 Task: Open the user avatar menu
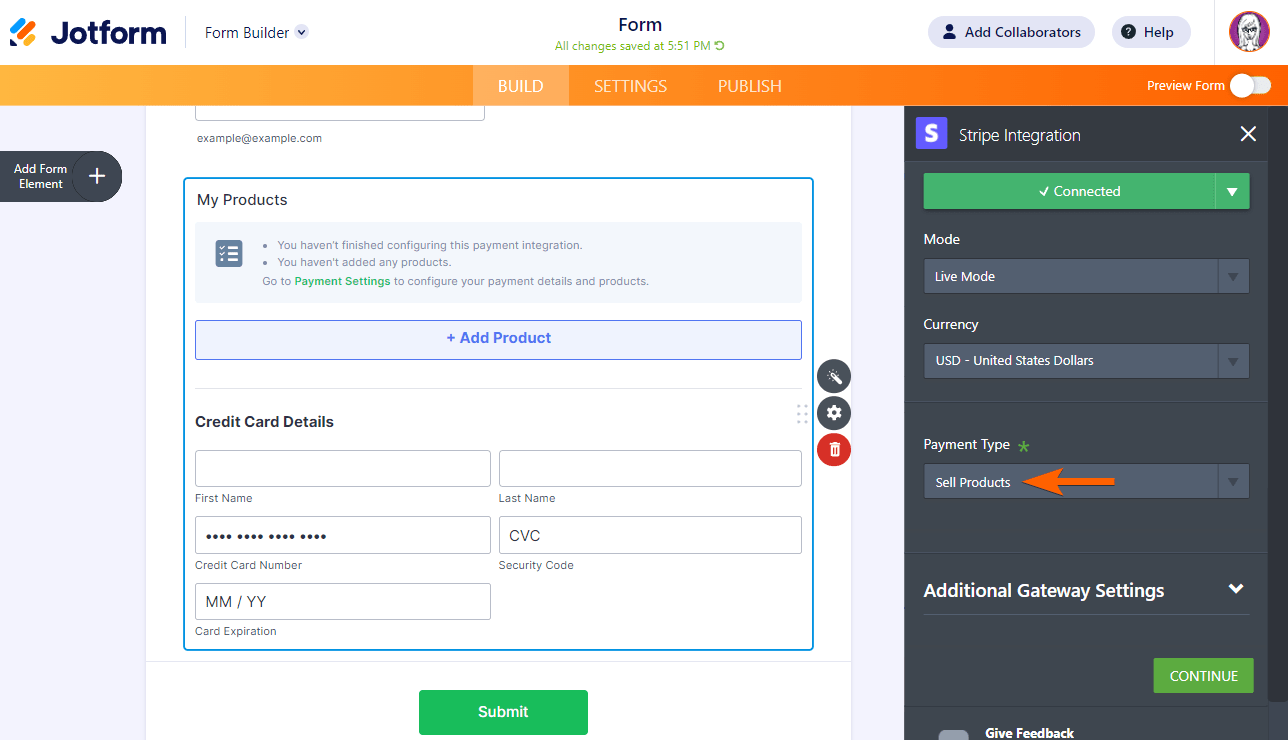point(1249,32)
